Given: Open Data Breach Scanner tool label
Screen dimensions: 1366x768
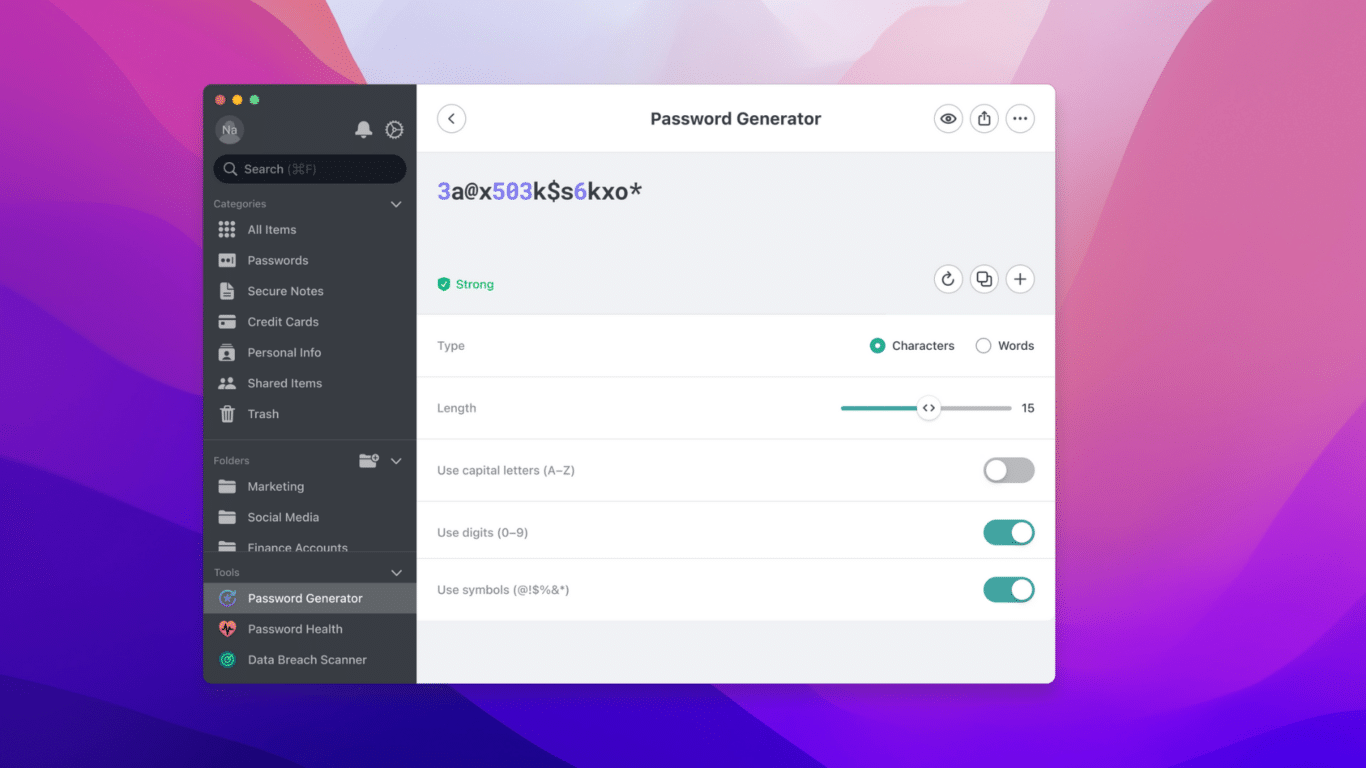Looking at the screenshot, I should [x=307, y=660].
